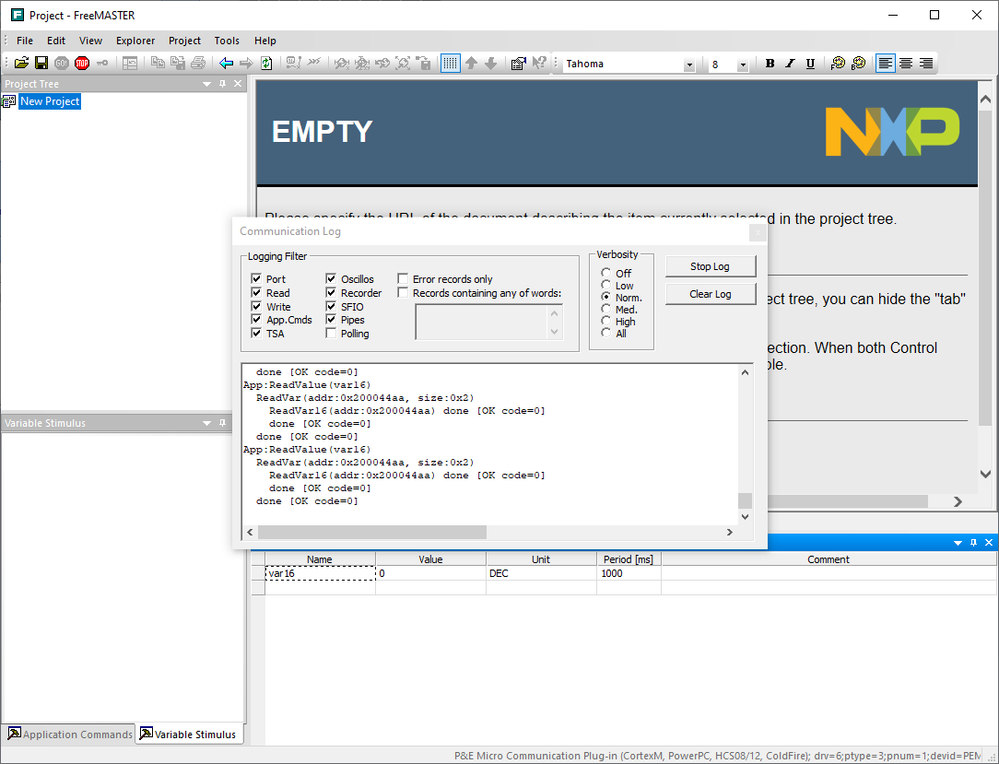Set verbosity to Off
The image size is (999, 764).
(x=606, y=273)
